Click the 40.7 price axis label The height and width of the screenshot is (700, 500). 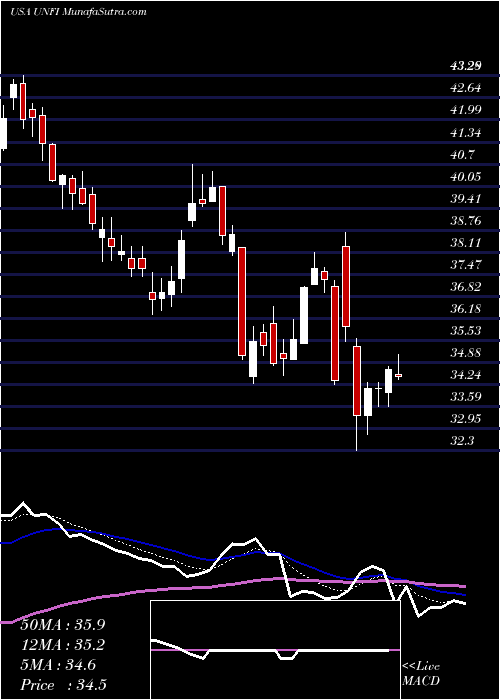(461, 154)
